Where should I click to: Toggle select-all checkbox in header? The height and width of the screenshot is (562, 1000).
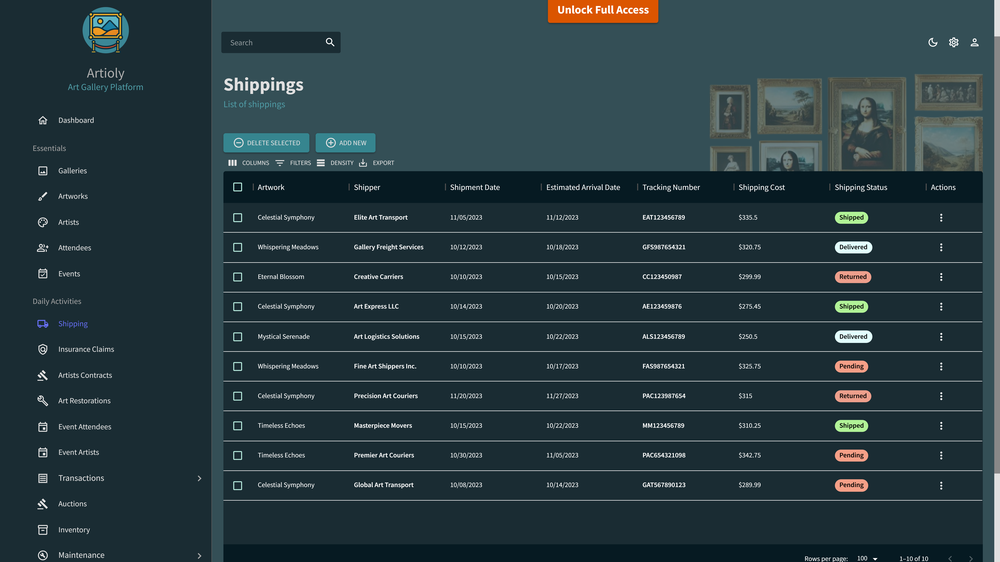click(x=237, y=187)
